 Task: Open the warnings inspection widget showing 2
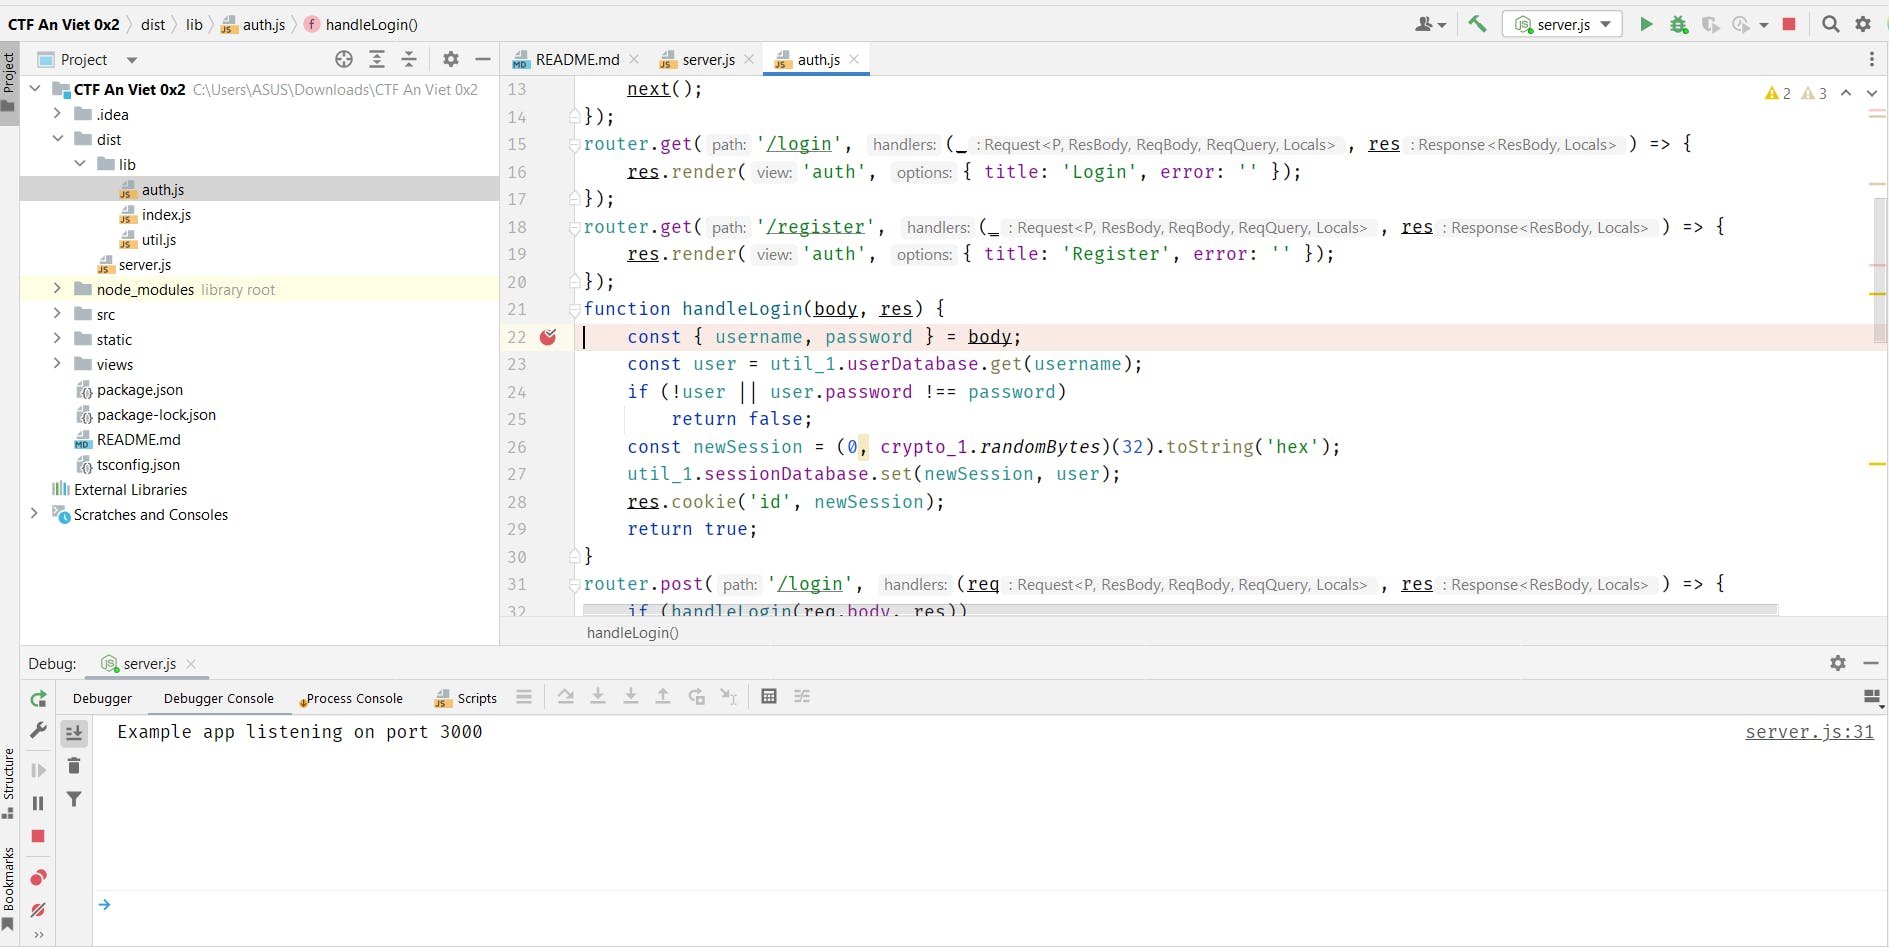1778,93
